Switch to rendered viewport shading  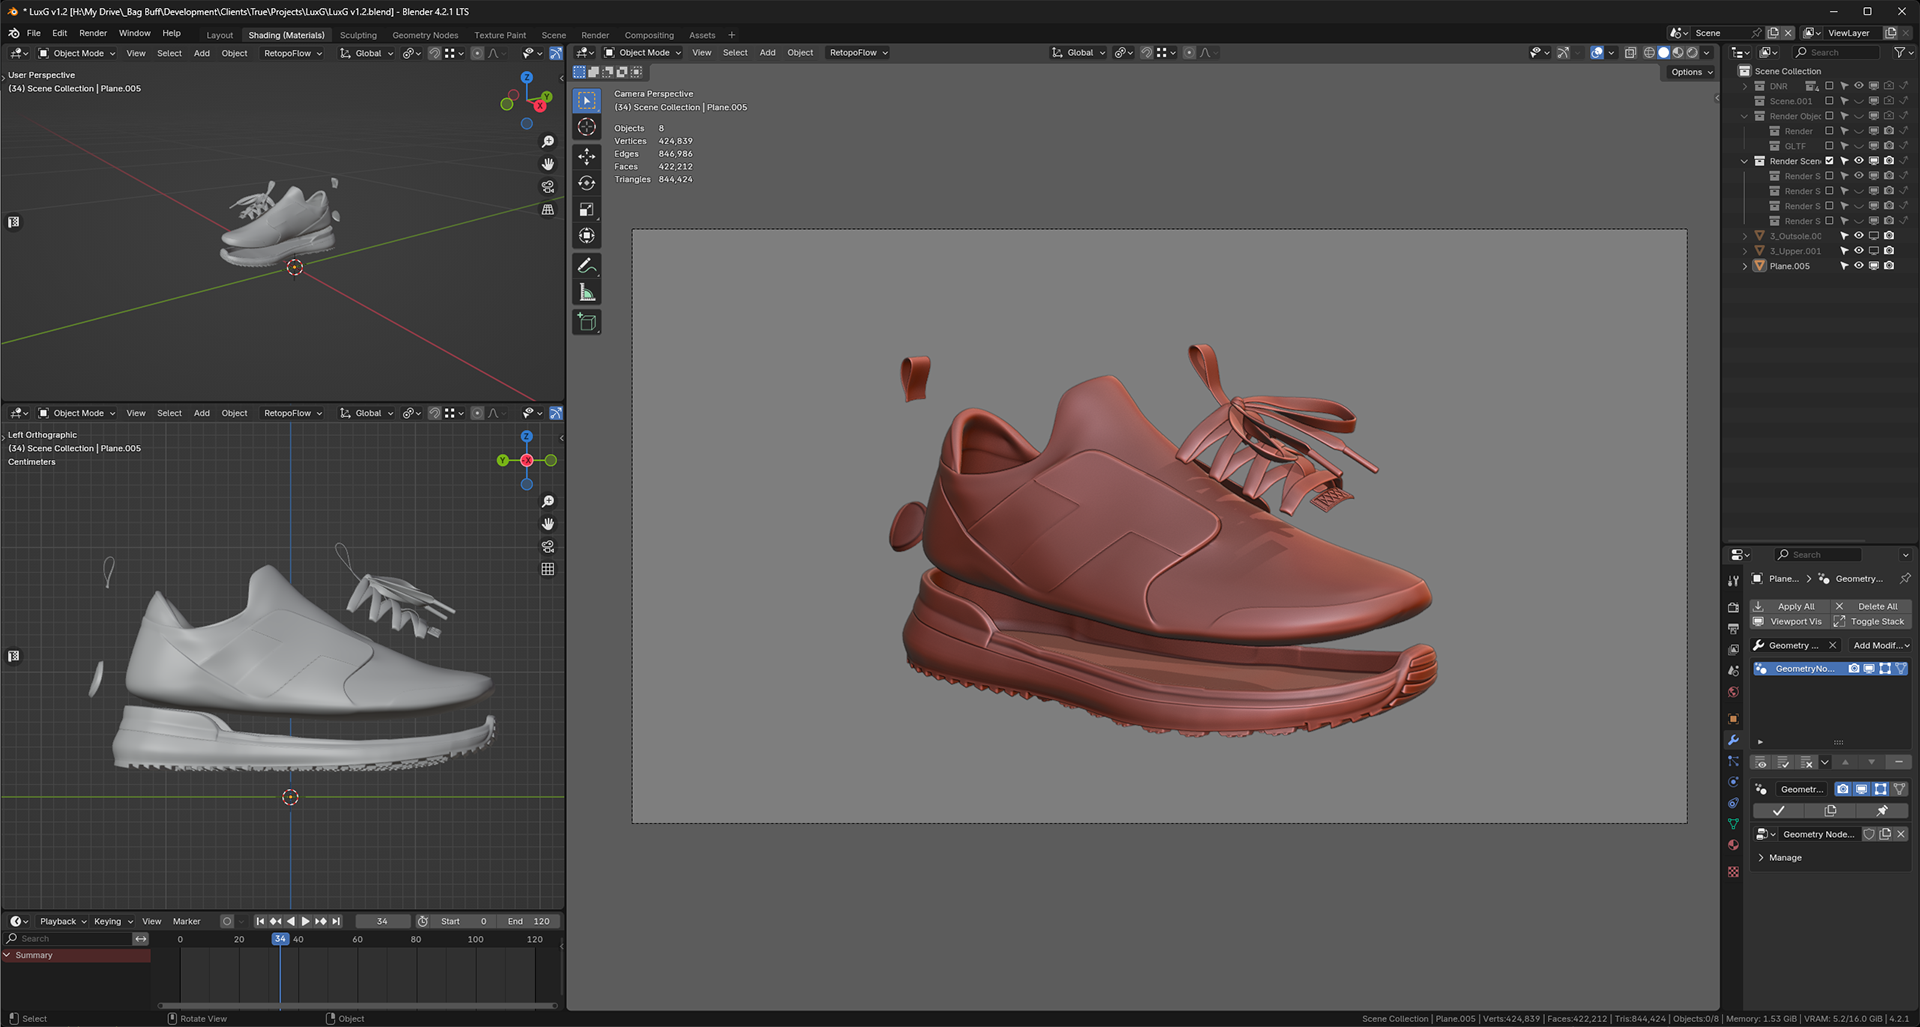1692,53
